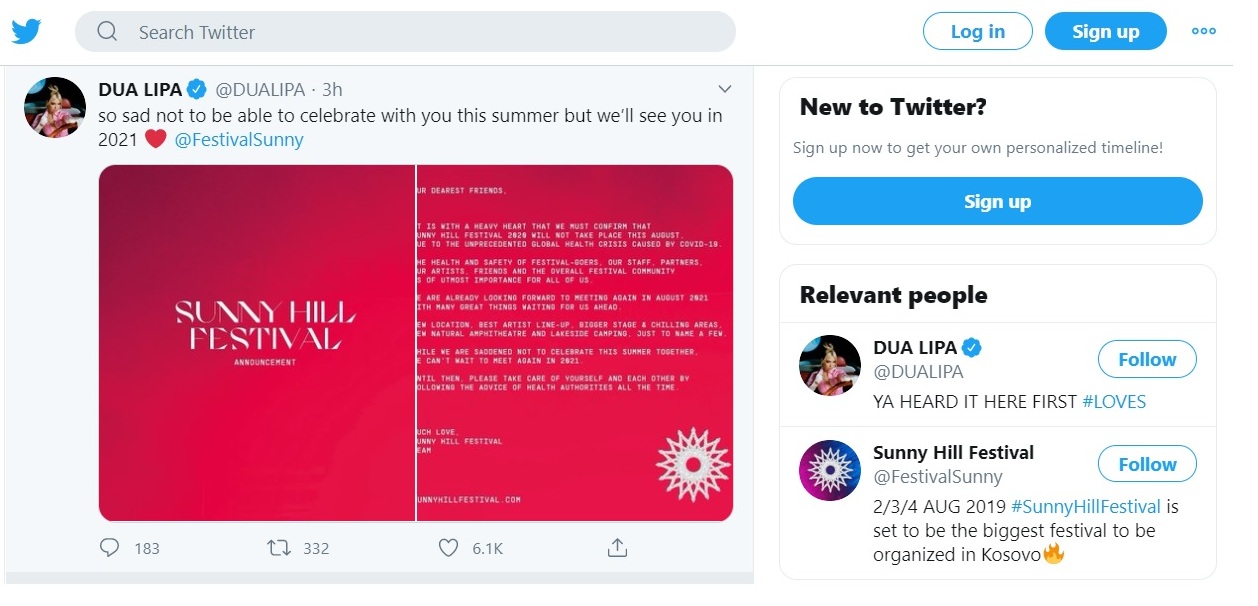Open Dua Lipa's avatar on the tweet
The height and width of the screenshot is (606, 1258).
coord(55,107)
